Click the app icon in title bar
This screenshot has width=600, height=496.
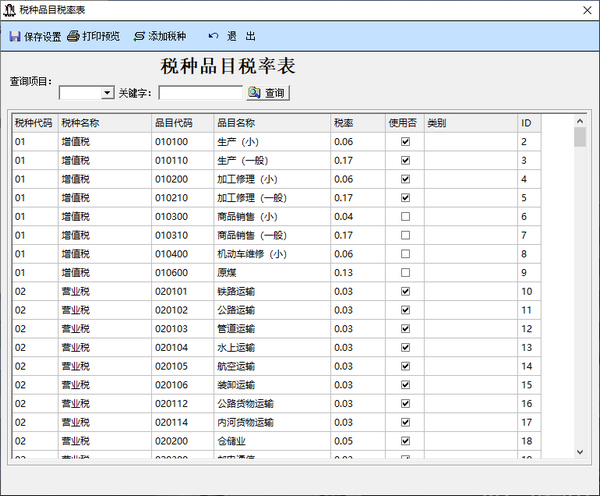9,9
